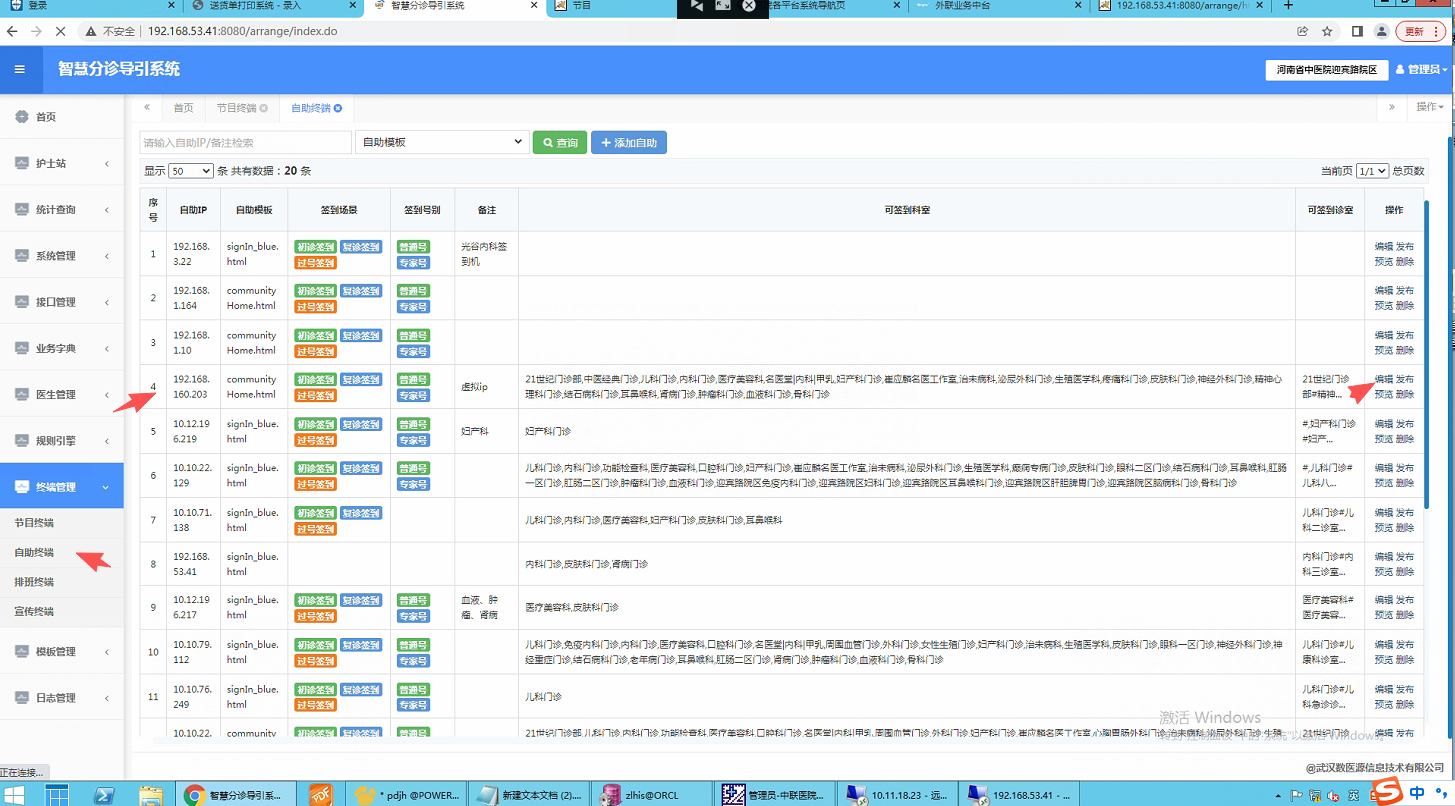Image resolution: width=1455 pixels, height=806 pixels.
Task: Bookmark this page with the star icon
Action: point(1327,31)
